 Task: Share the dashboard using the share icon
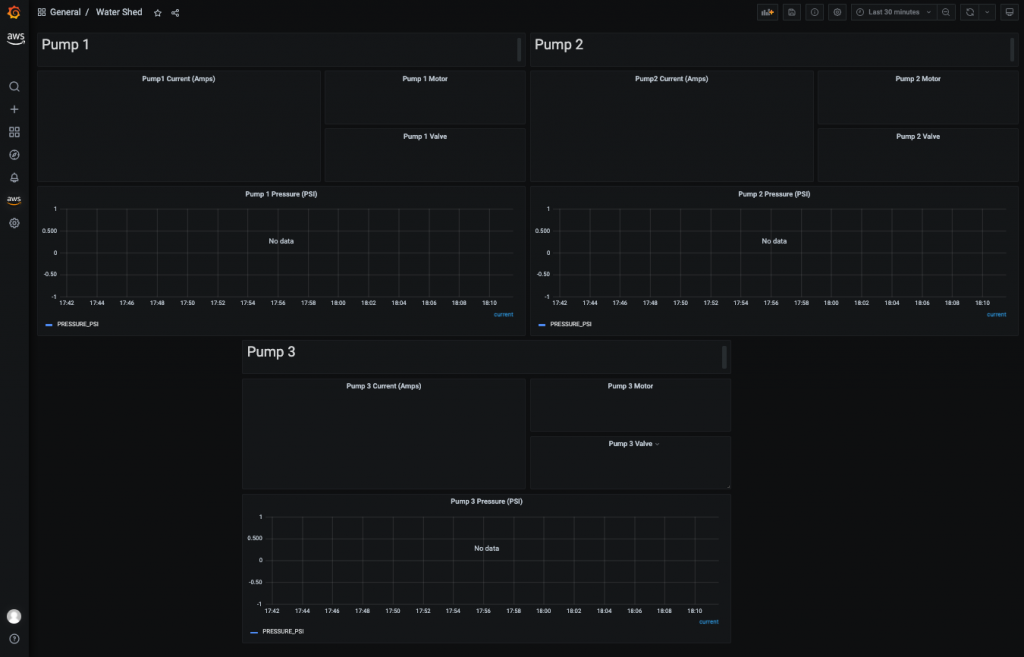(x=174, y=12)
